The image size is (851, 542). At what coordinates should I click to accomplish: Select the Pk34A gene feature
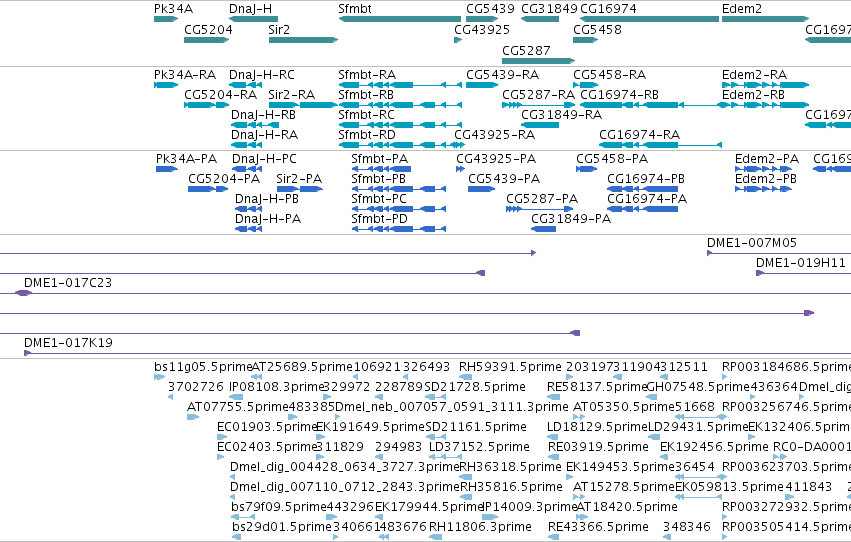click(x=166, y=19)
